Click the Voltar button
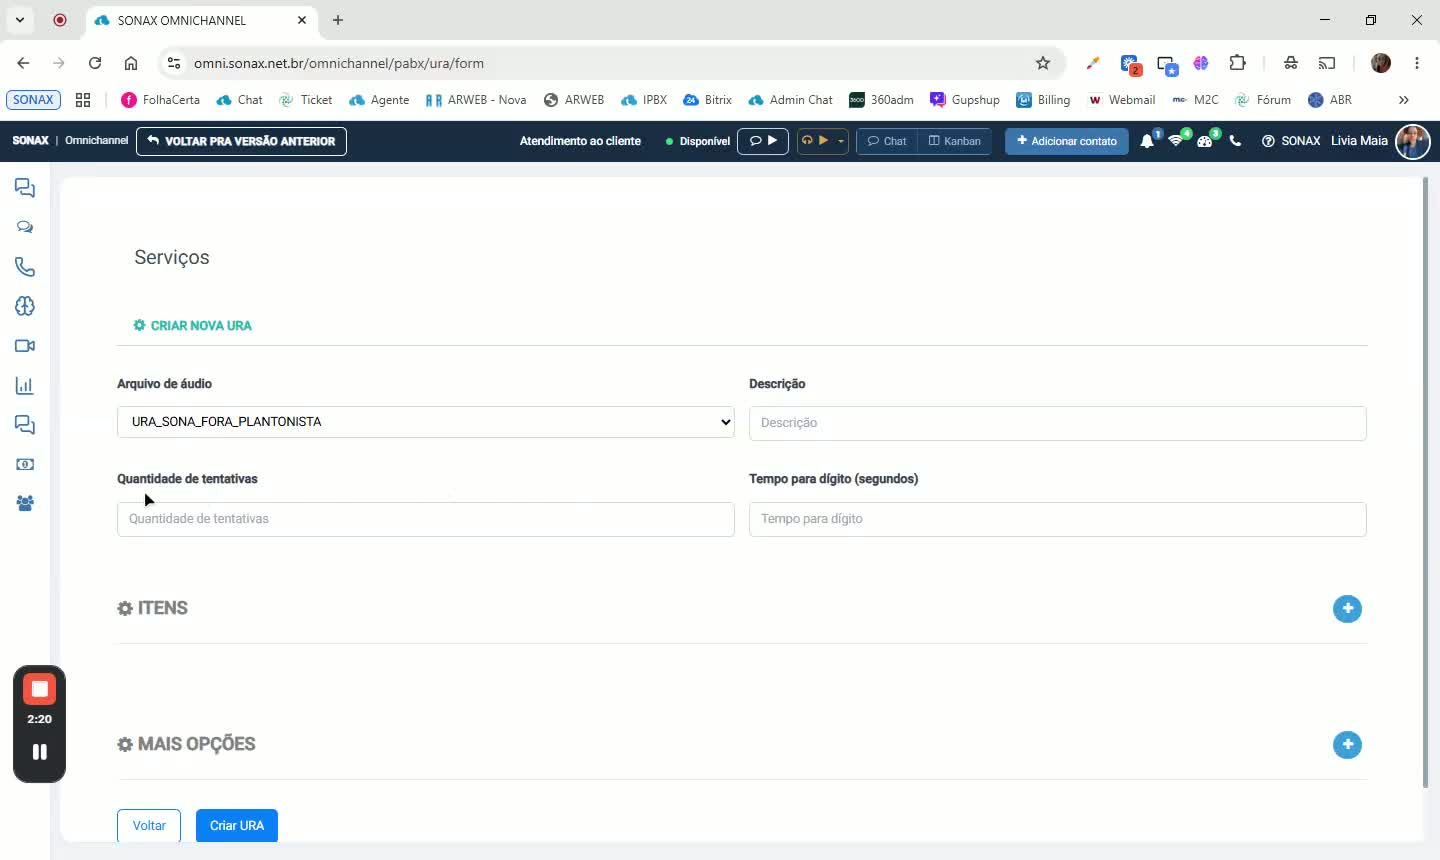1440x860 pixels. pos(149,825)
